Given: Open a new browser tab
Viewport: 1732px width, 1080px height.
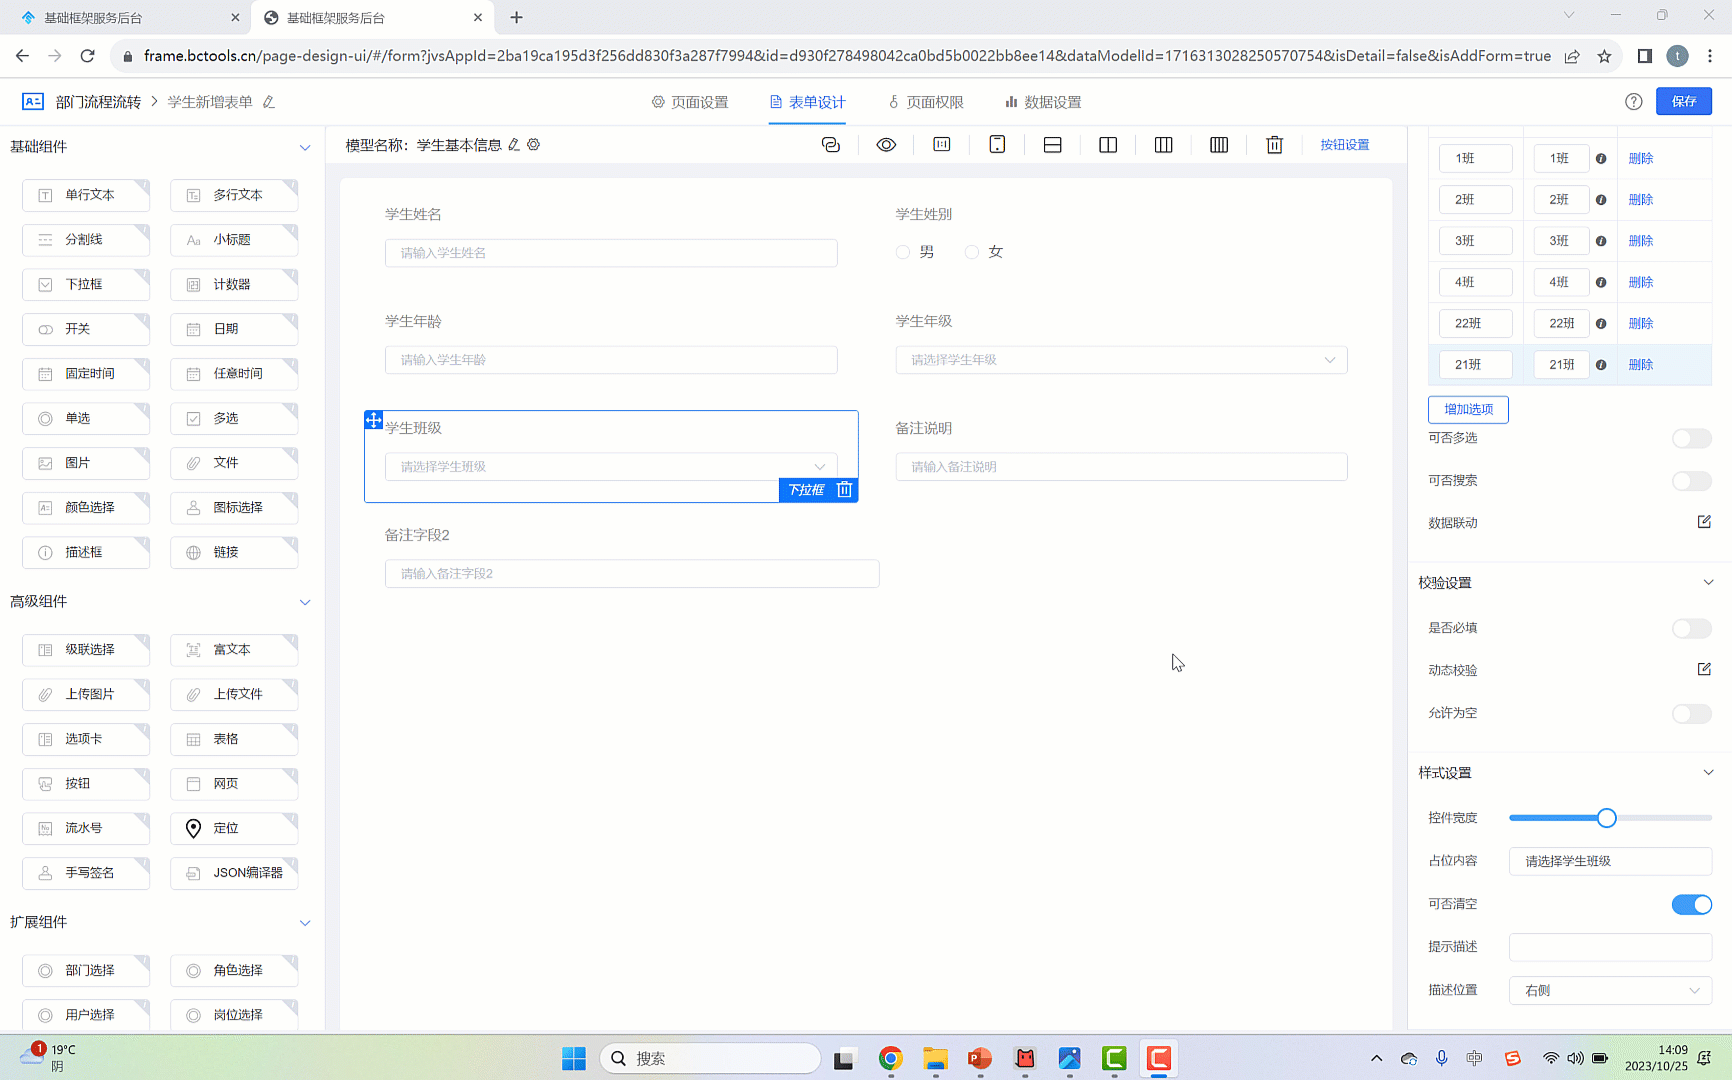Looking at the screenshot, I should click(x=516, y=17).
